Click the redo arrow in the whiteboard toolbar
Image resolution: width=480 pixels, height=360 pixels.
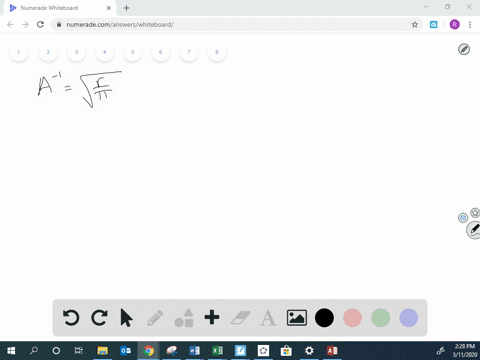coord(99,318)
